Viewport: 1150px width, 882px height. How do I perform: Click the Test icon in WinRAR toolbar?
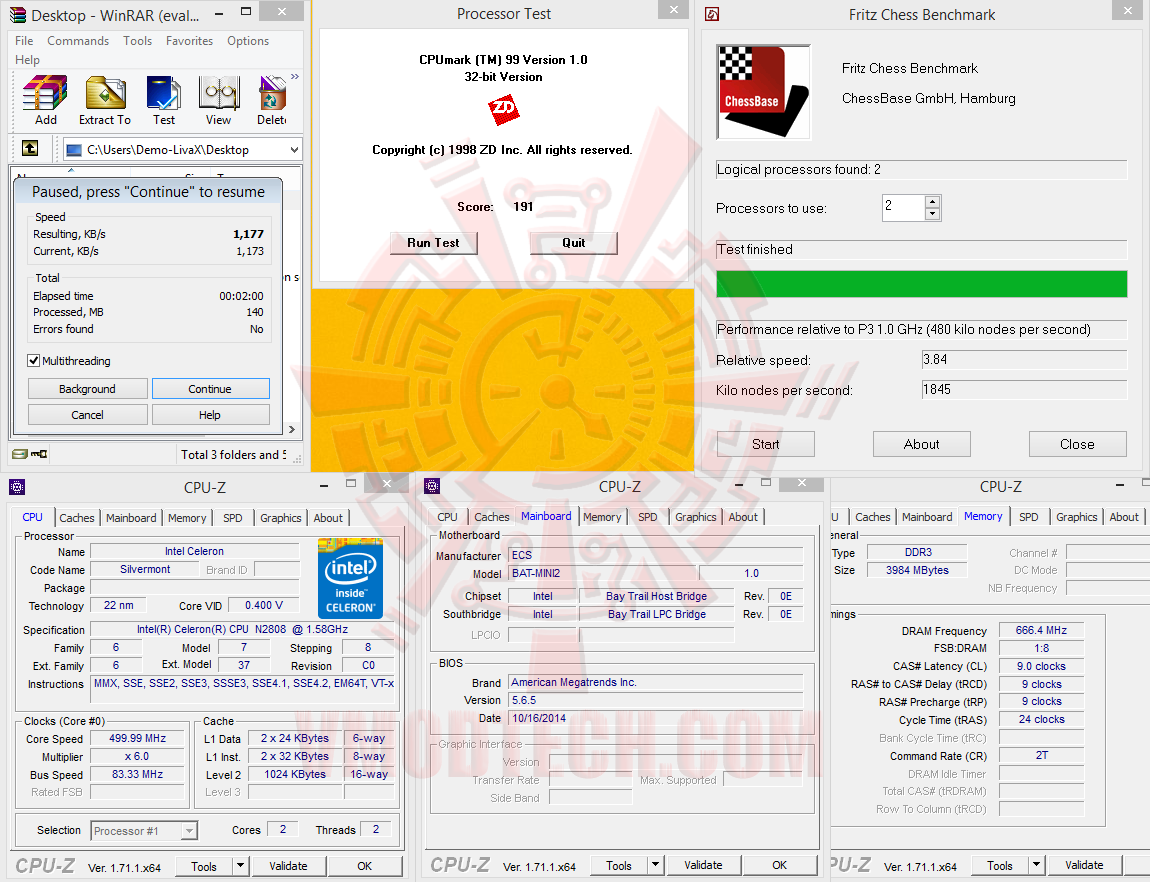pyautogui.click(x=164, y=100)
